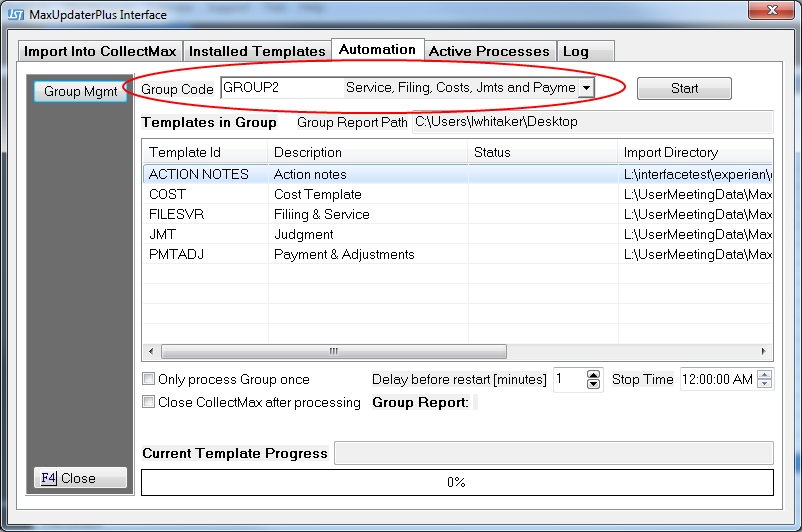The height and width of the screenshot is (532, 802).
Task: Open the Group Code dropdown arrow
Action: [586, 88]
